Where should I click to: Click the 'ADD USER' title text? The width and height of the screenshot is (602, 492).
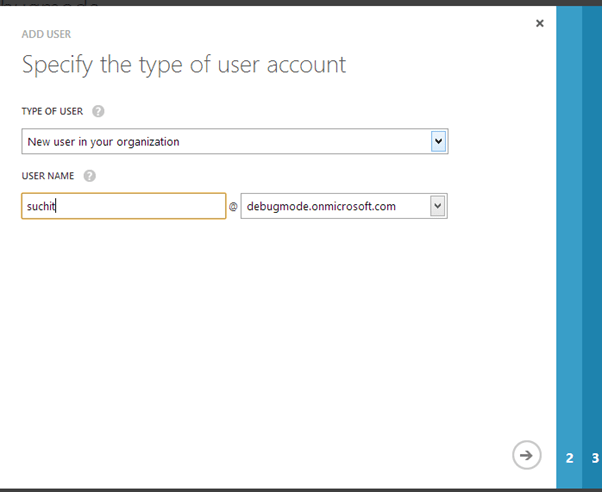[x=46, y=34]
